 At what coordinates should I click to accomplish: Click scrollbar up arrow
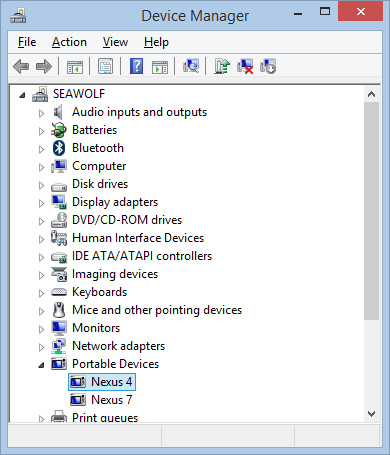[x=371, y=94]
